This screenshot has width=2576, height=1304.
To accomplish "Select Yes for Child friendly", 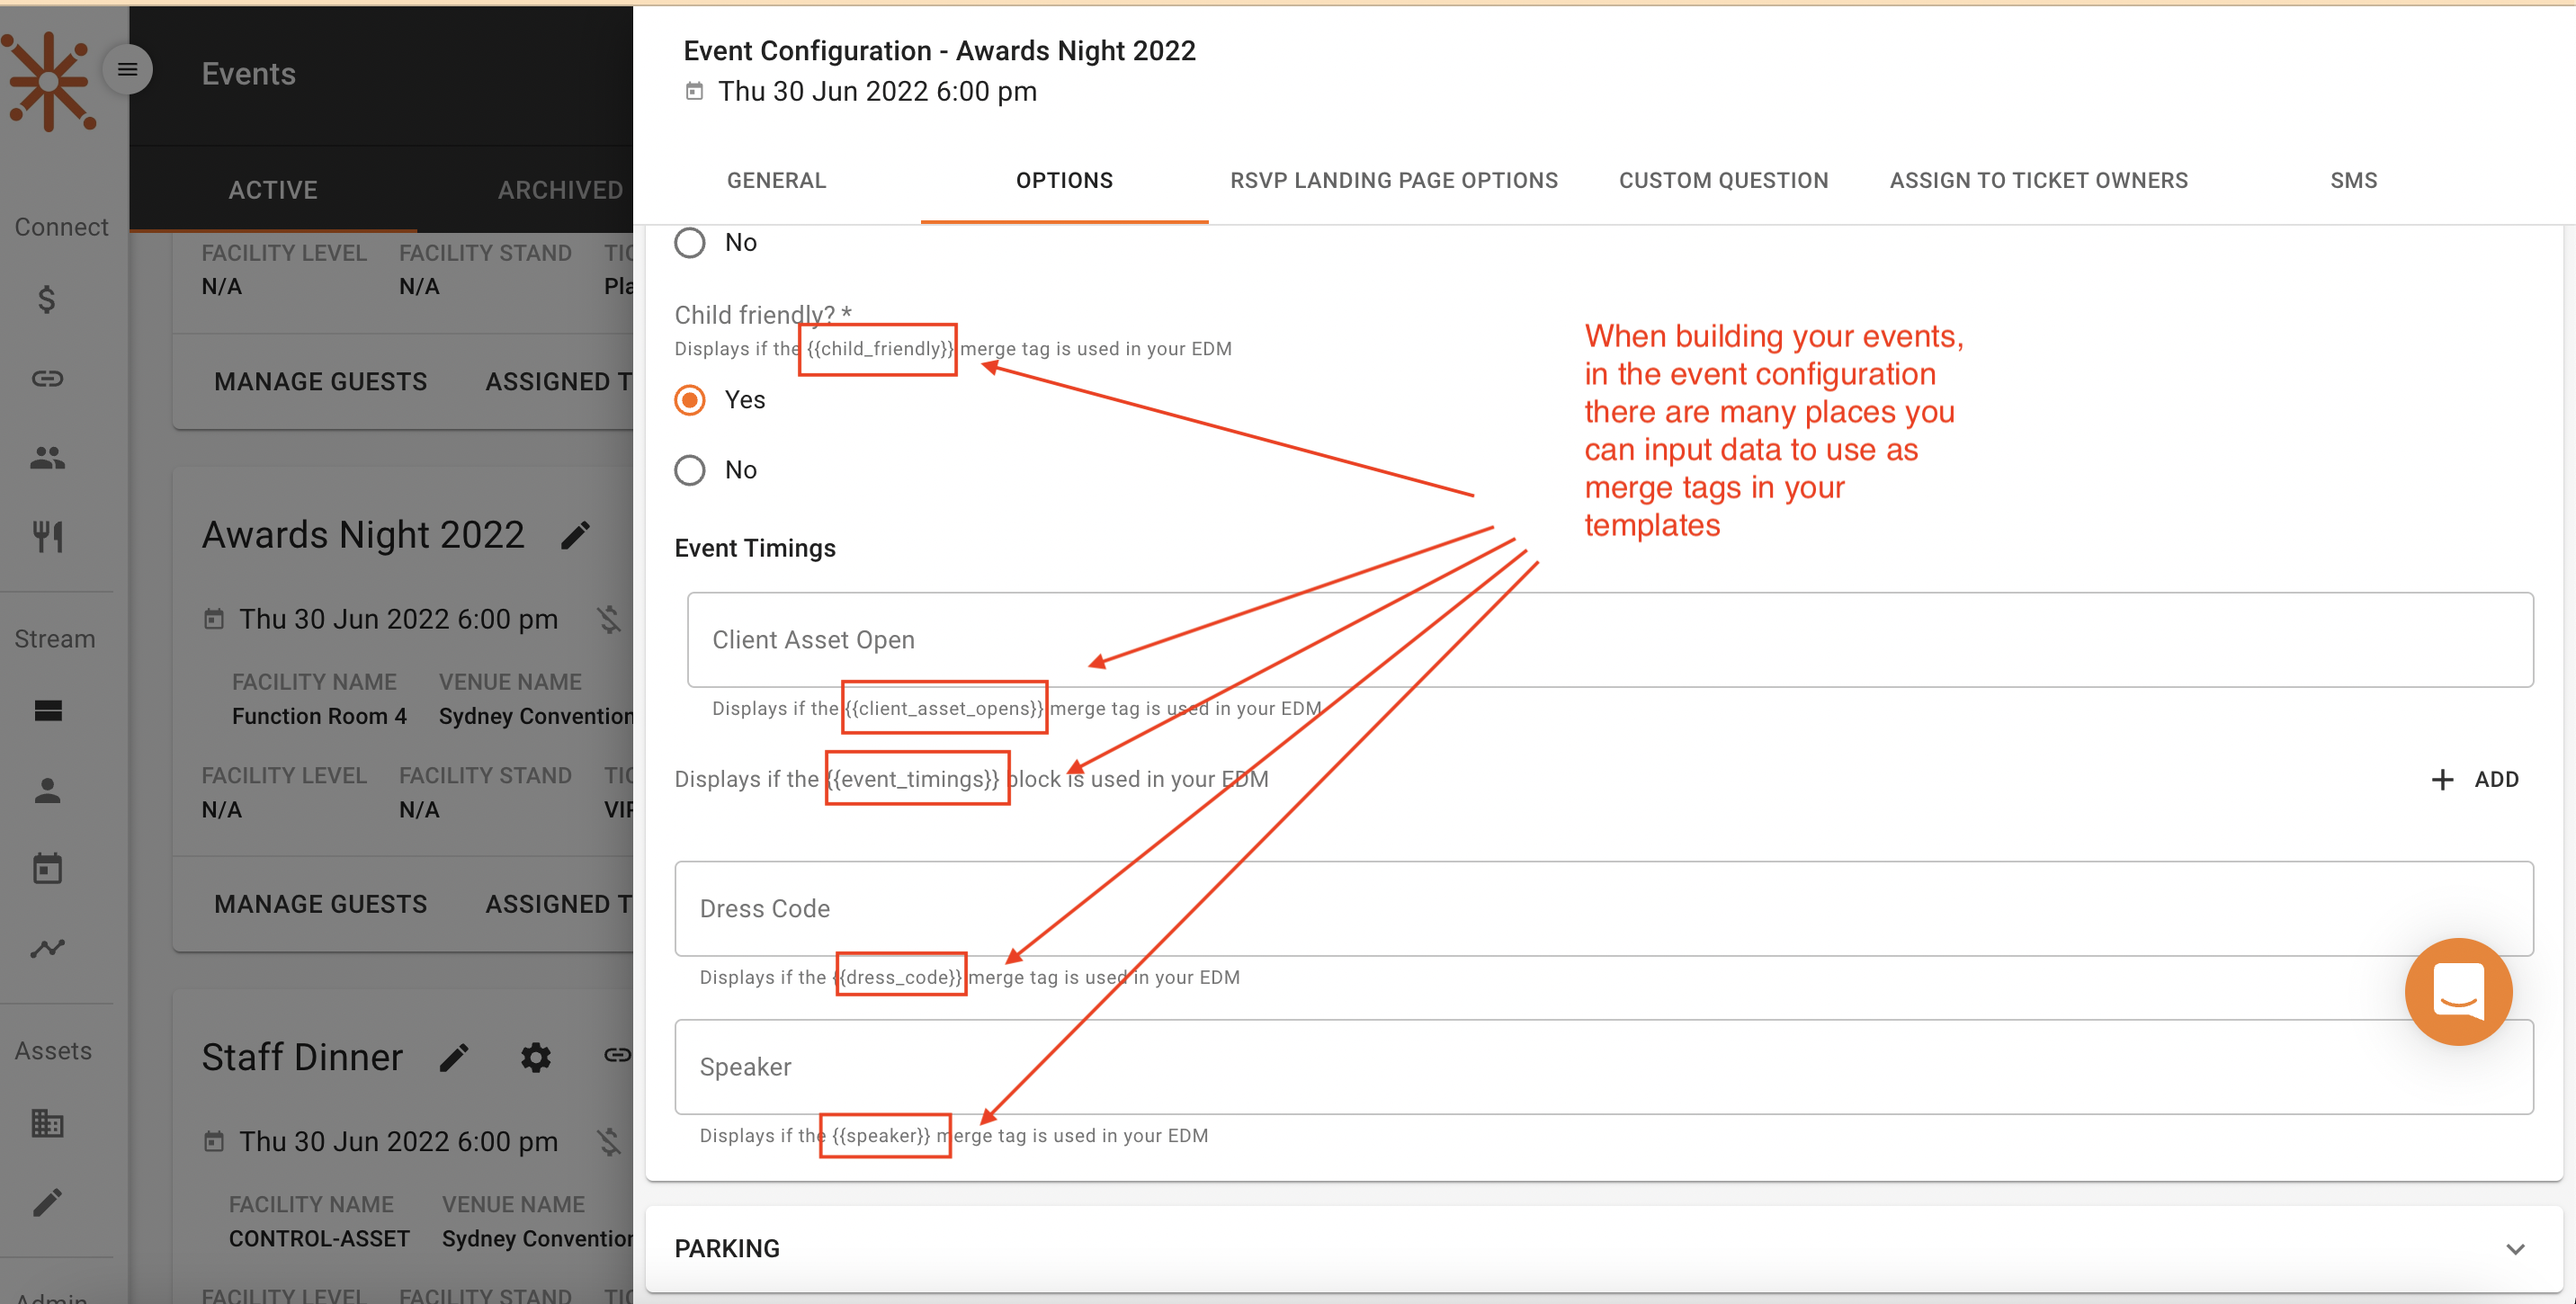I will pyautogui.click(x=690, y=400).
